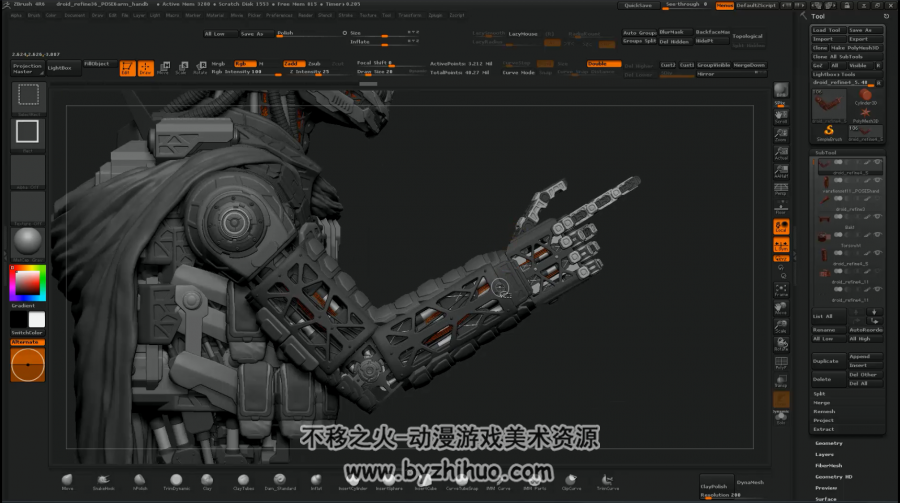Open the Stroke menu
The image size is (900, 503).
pyautogui.click(x=346, y=16)
